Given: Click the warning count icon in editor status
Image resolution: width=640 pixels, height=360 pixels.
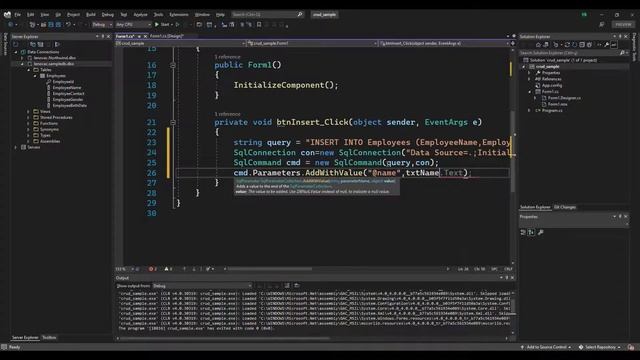Looking at the screenshot, I should point(167,269).
